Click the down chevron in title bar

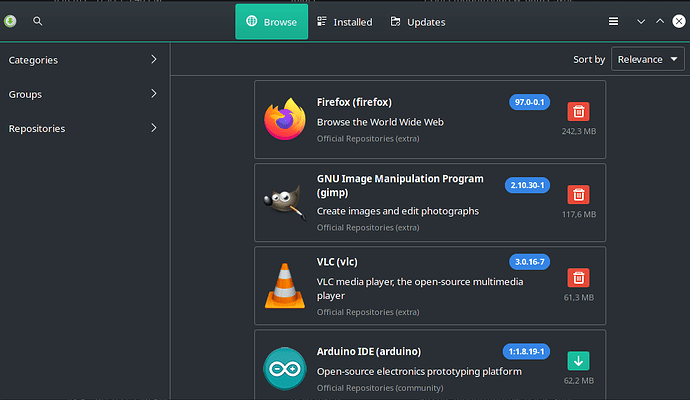point(641,22)
